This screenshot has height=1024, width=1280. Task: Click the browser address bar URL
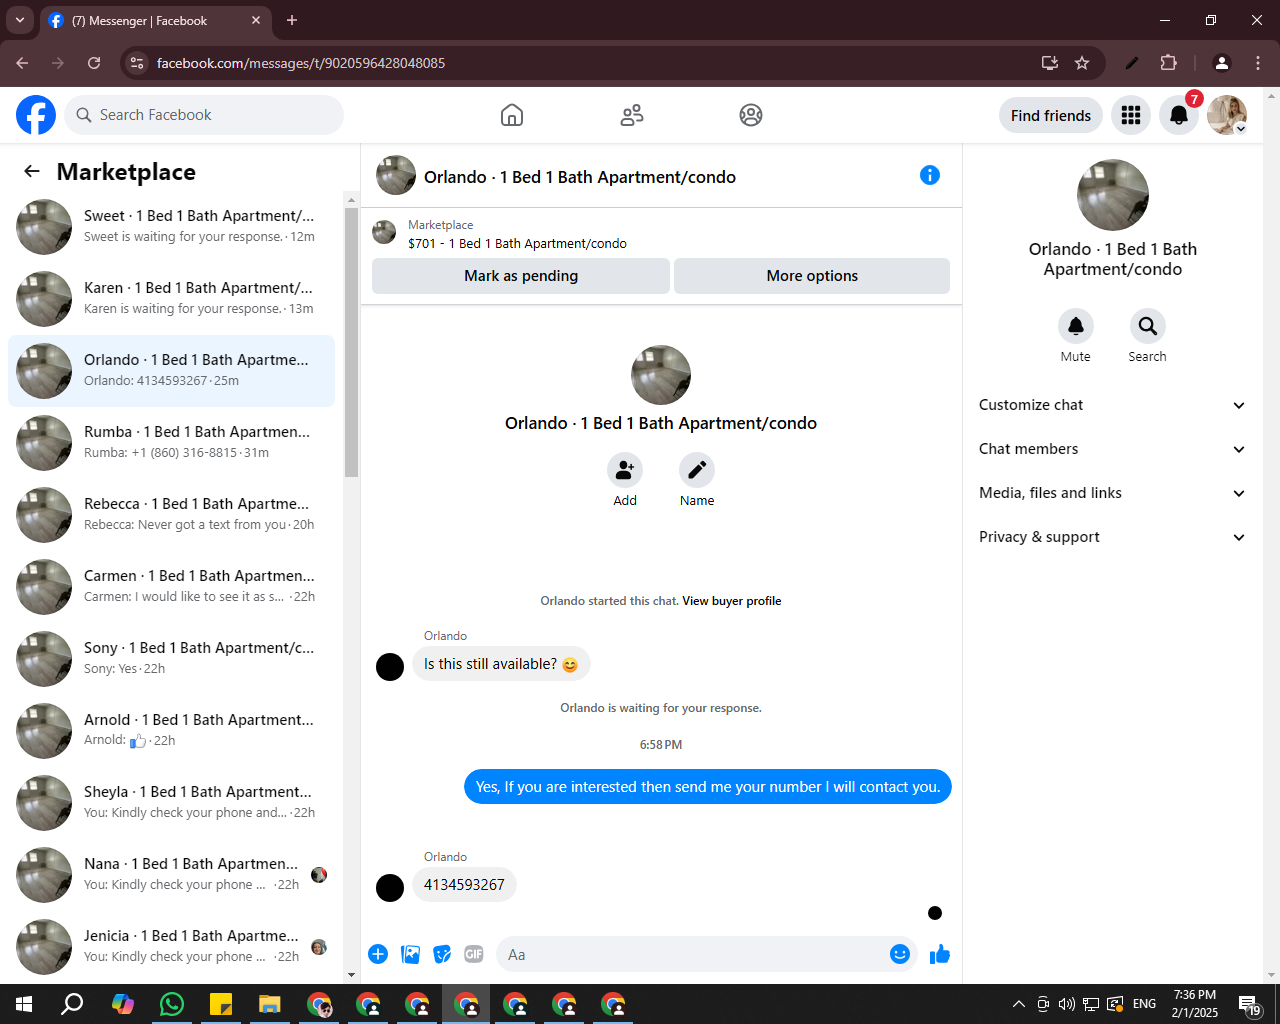pyautogui.click(x=301, y=63)
